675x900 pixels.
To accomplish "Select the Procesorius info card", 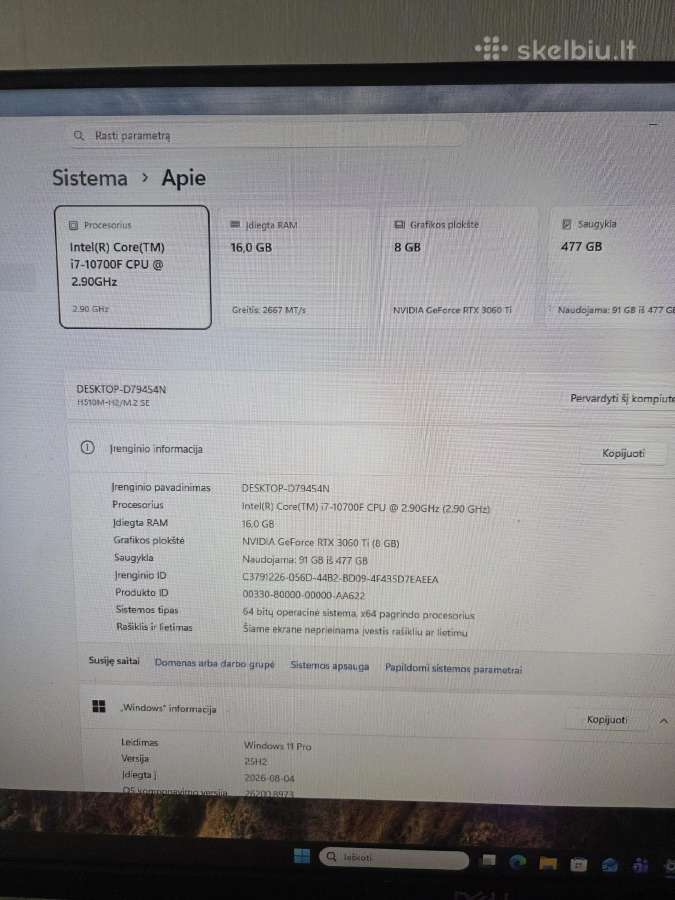I will [135, 267].
